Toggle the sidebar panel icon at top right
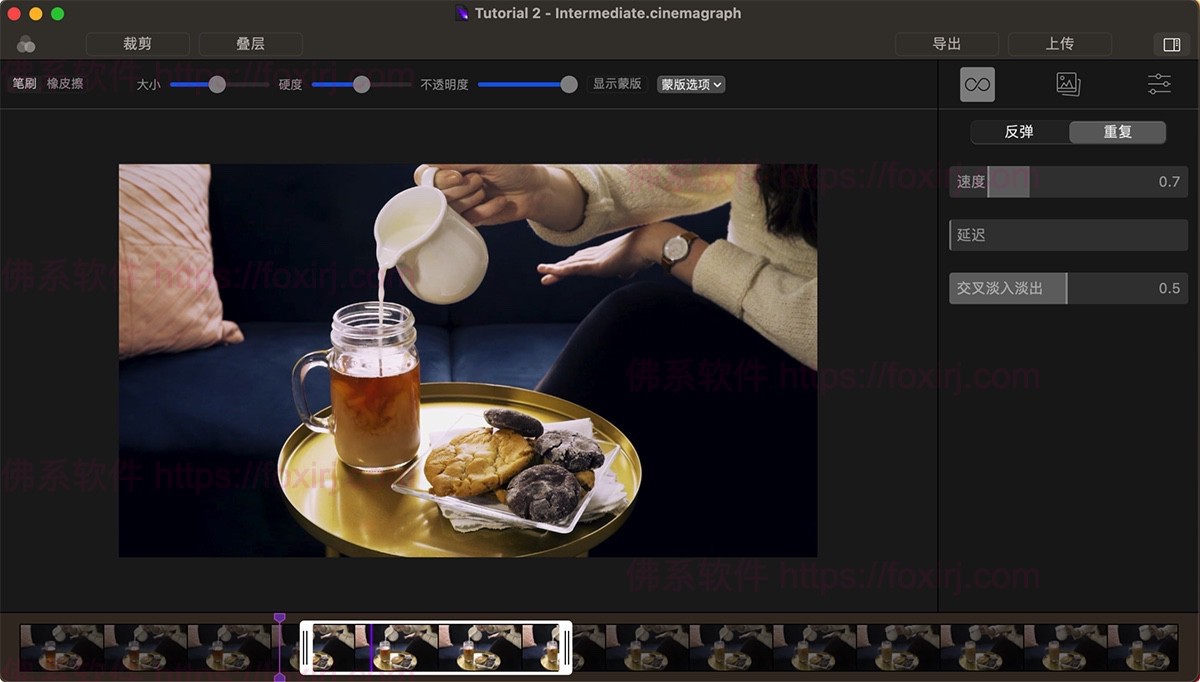1200x682 pixels. (x=1170, y=44)
